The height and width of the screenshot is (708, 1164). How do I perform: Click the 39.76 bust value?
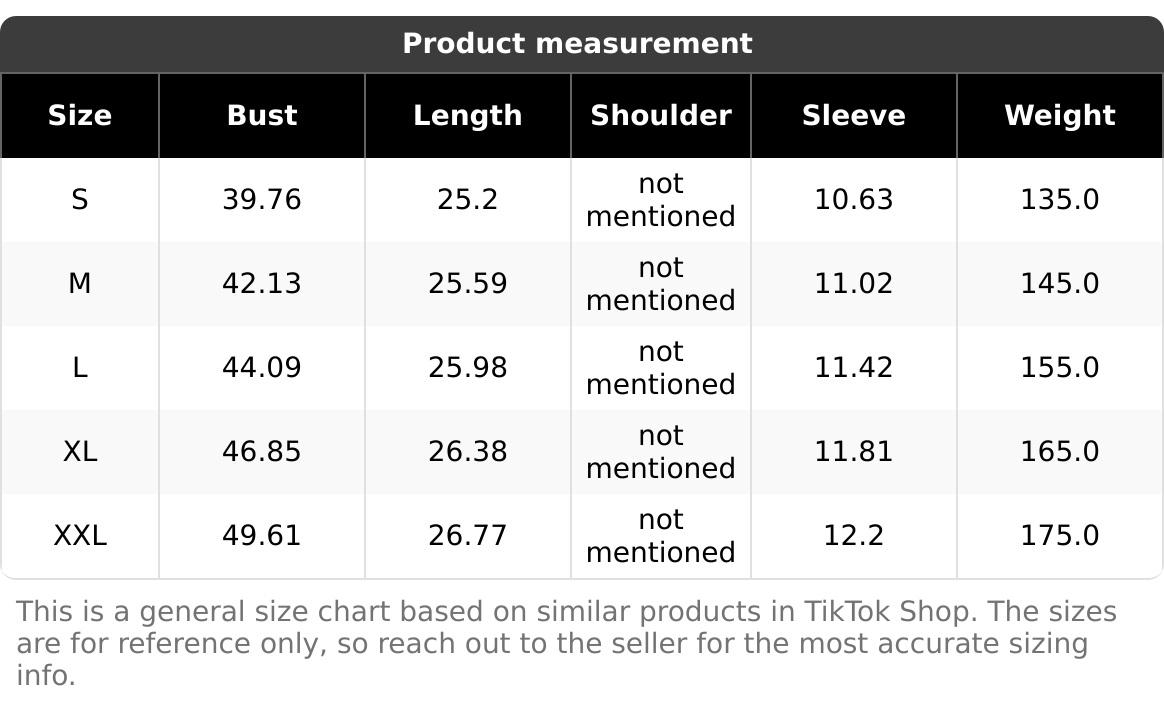(262, 200)
